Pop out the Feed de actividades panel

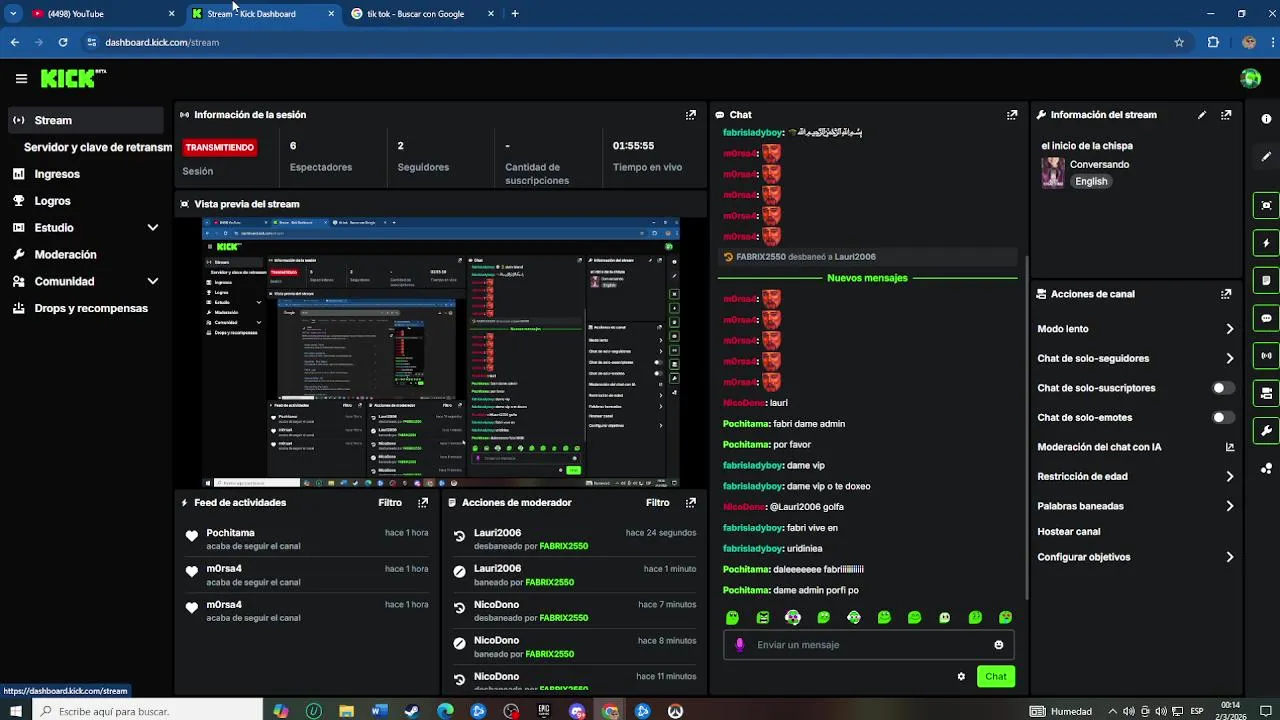[423, 503]
